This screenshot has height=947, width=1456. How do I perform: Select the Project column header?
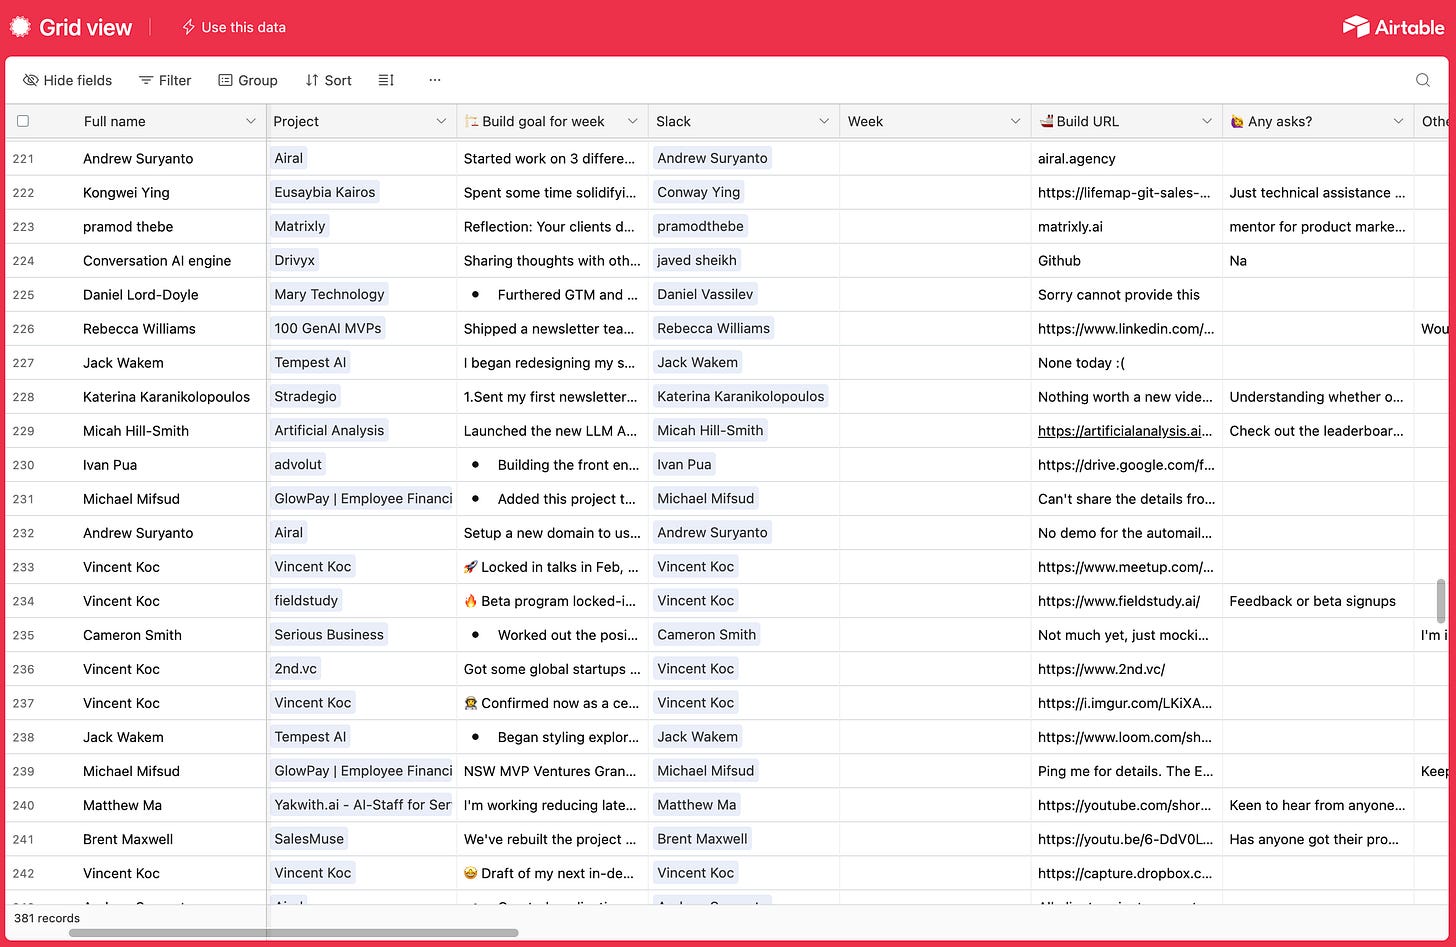[362, 121]
